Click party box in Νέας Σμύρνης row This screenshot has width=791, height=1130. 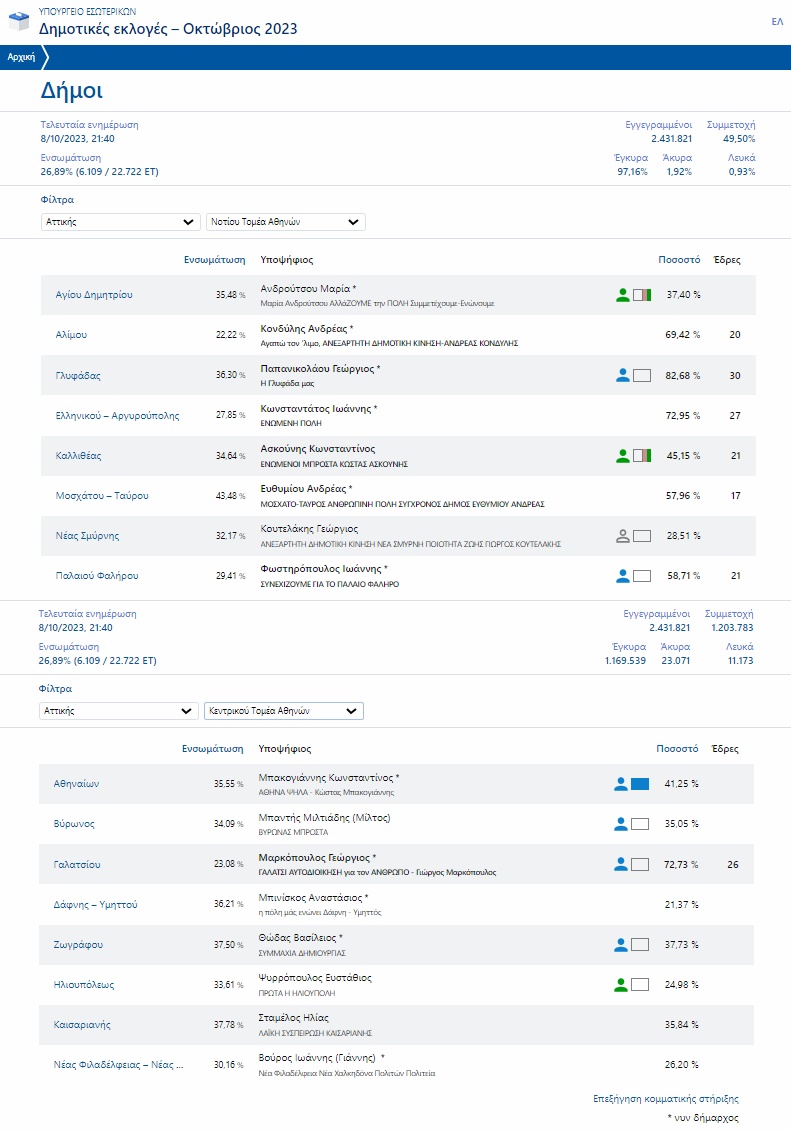(x=642, y=535)
